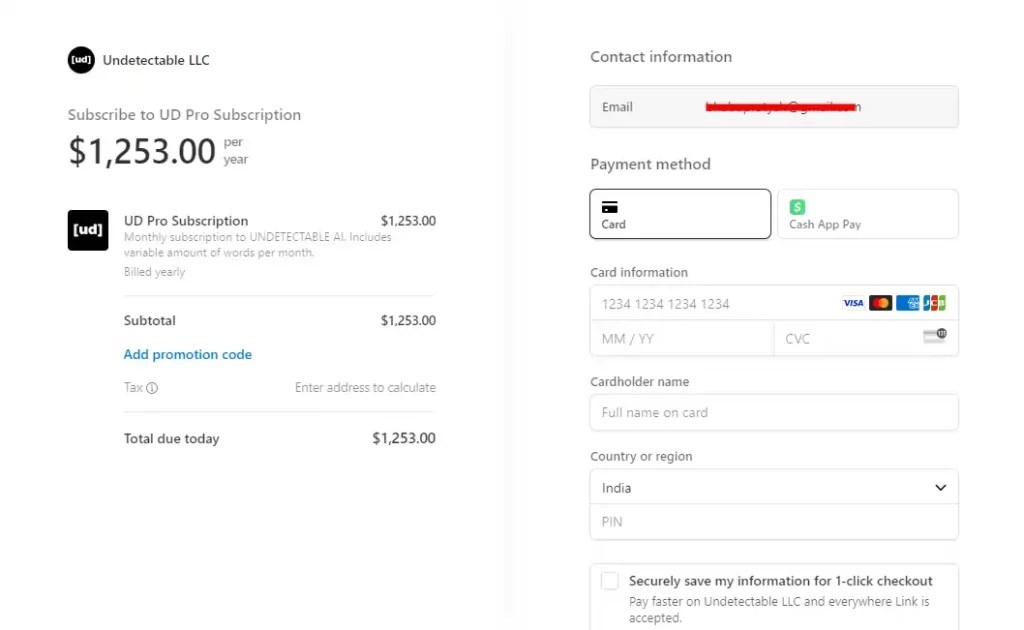Choose Cash App Pay as payment method
This screenshot has height=630, width=1024.
(867, 213)
